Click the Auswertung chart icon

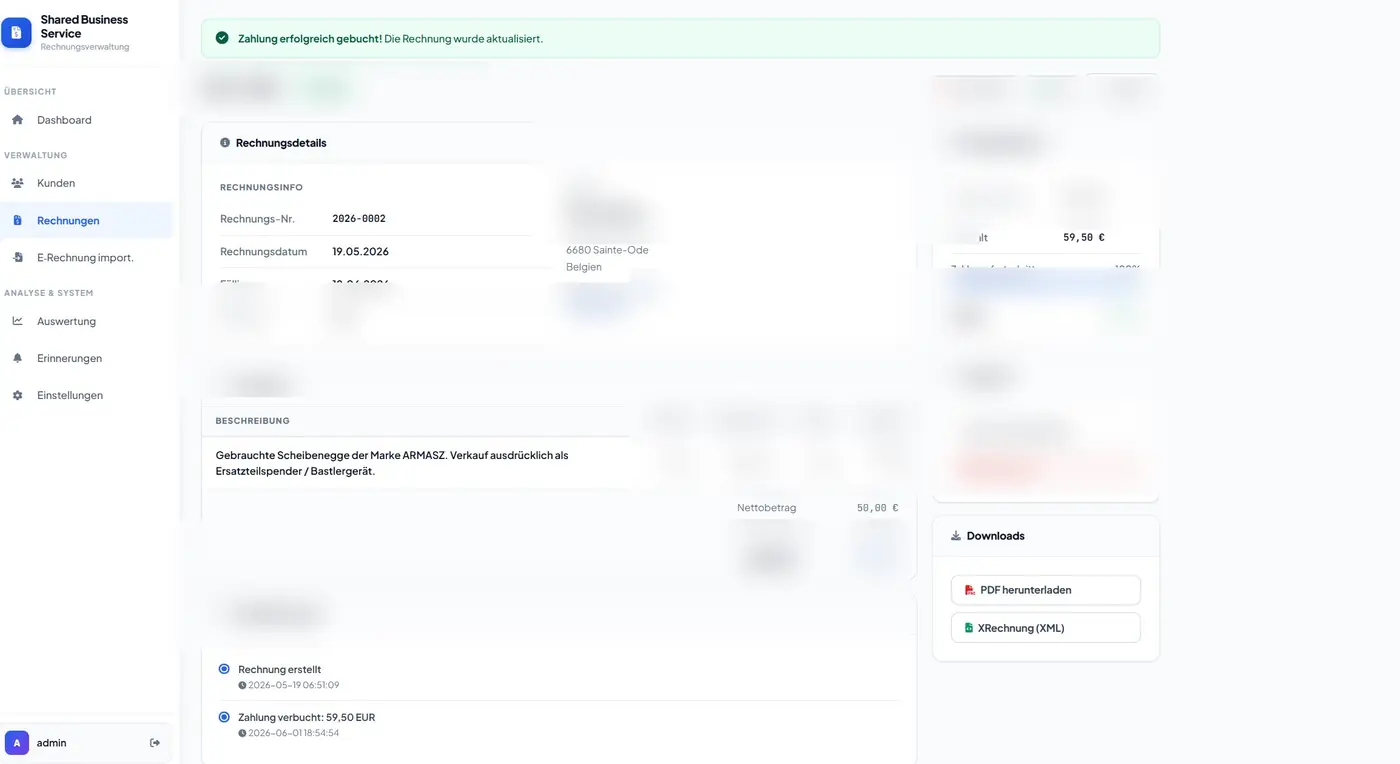click(x=17, y=321)
